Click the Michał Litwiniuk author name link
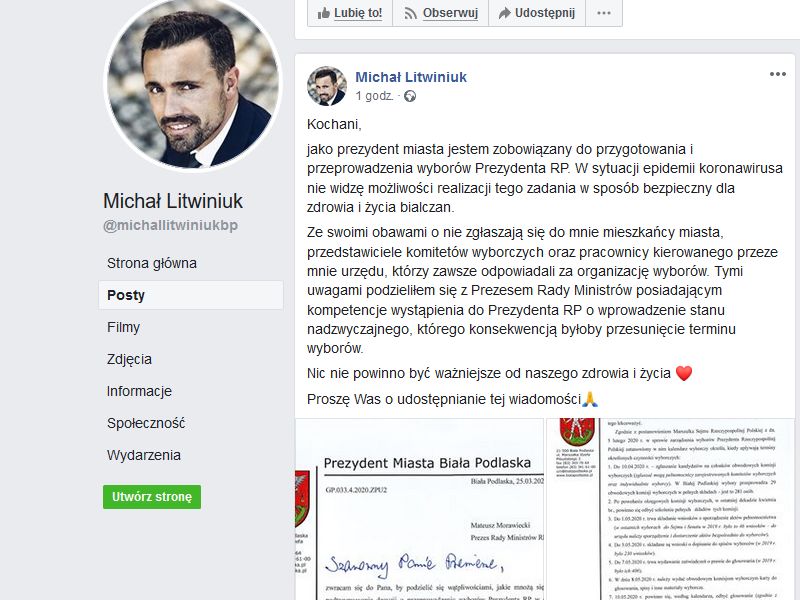This screenshot has height=600, width=800. [411, 77]
